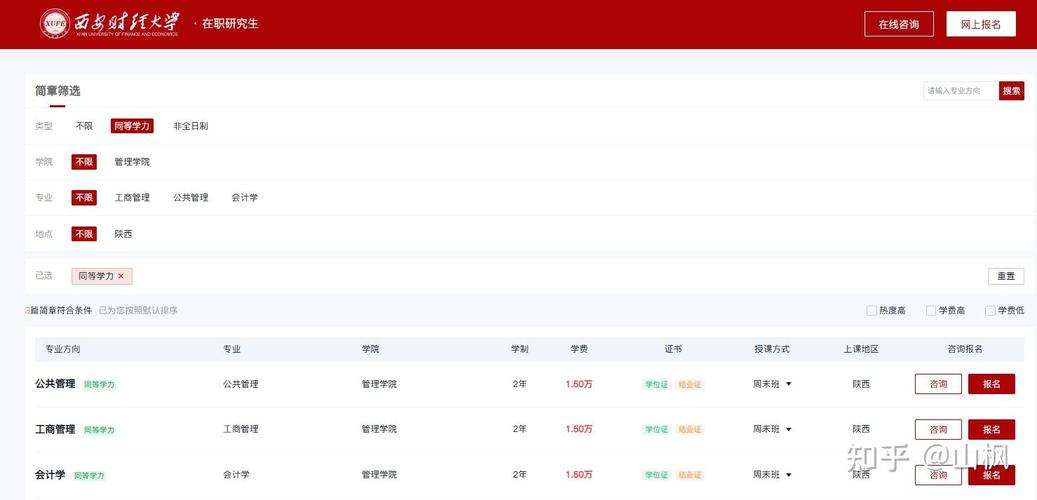Image resolution: width=1037 pixels, height=500 pixels.
Task: Check the 学费低 sorting option
Action: coord(990,311)
